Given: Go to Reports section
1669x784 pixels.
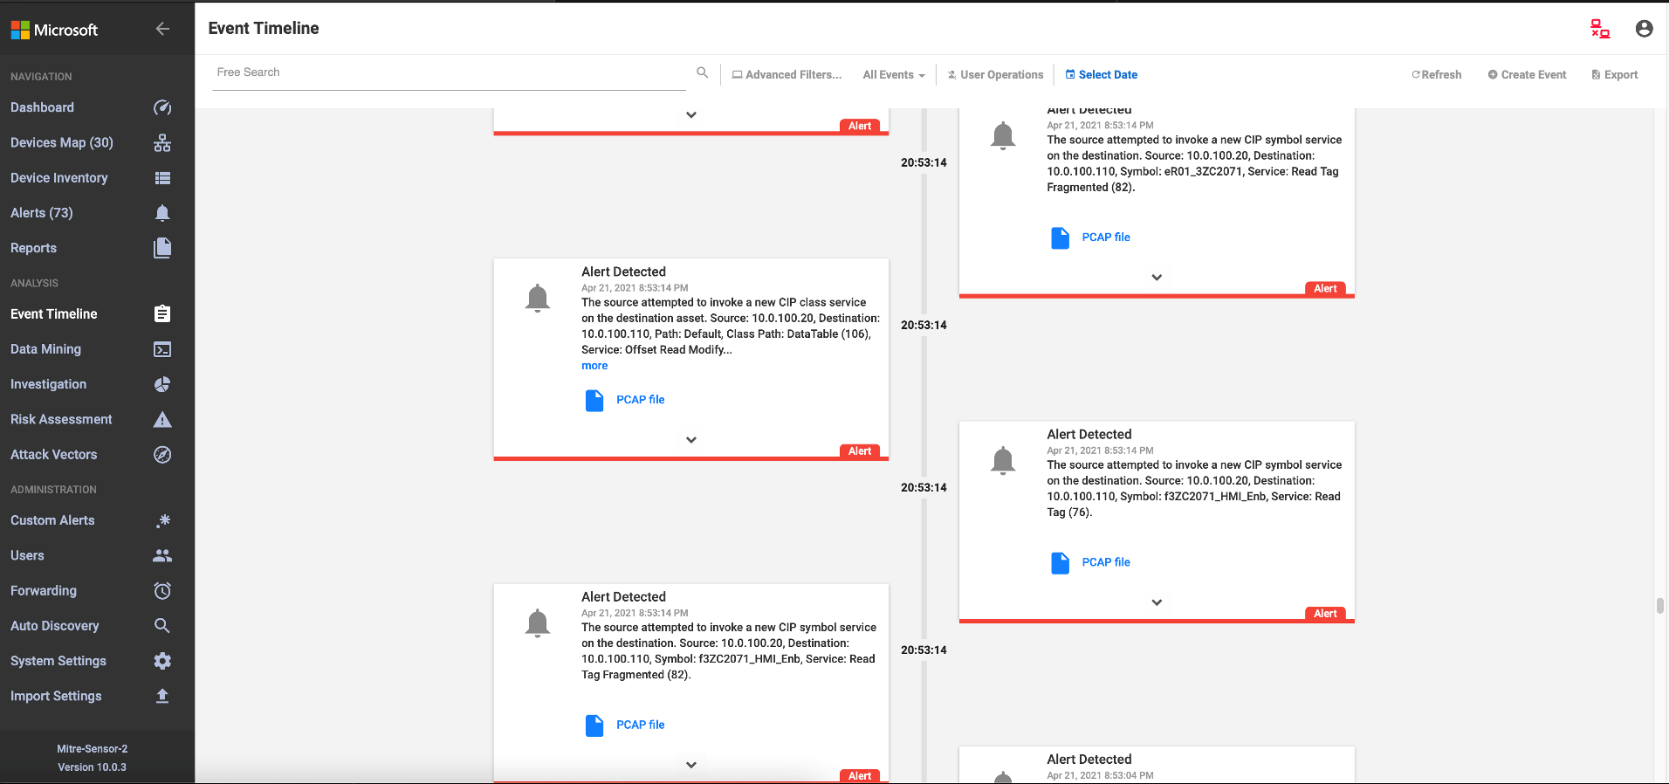Looking at the screenshot, I should (x=33, y=248).
